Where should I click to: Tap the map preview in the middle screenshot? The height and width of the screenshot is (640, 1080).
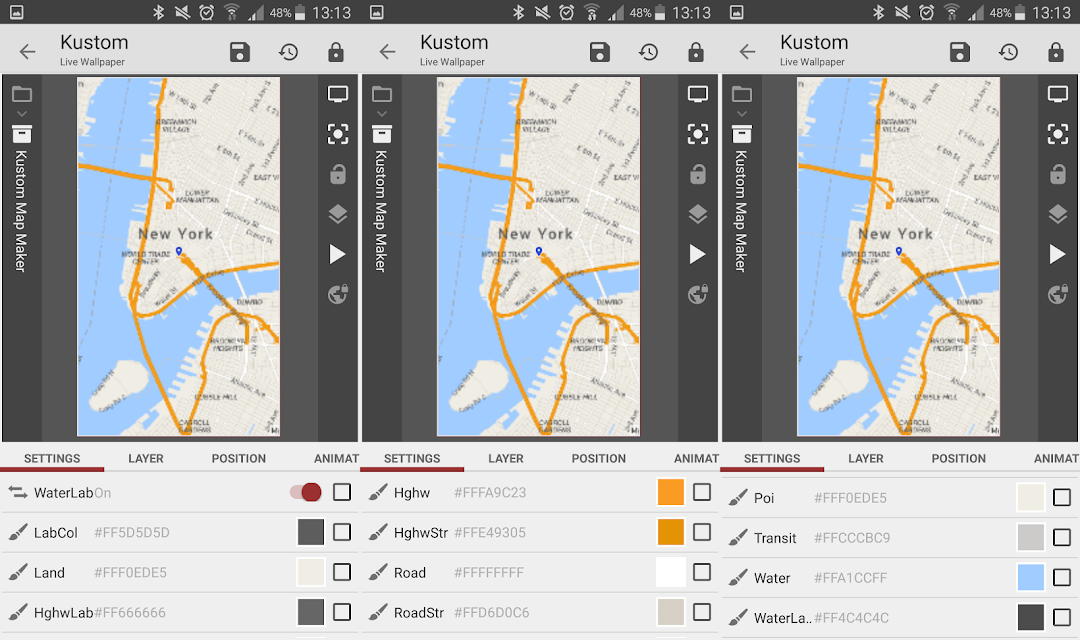coord(539,256)
